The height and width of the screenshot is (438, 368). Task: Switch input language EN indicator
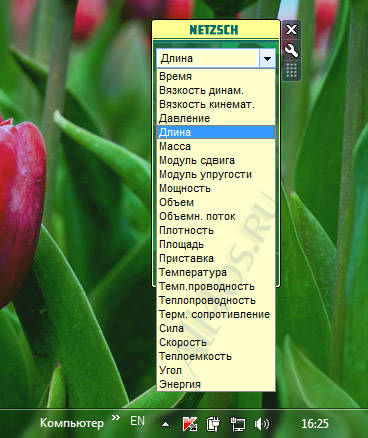pos(137,421)
